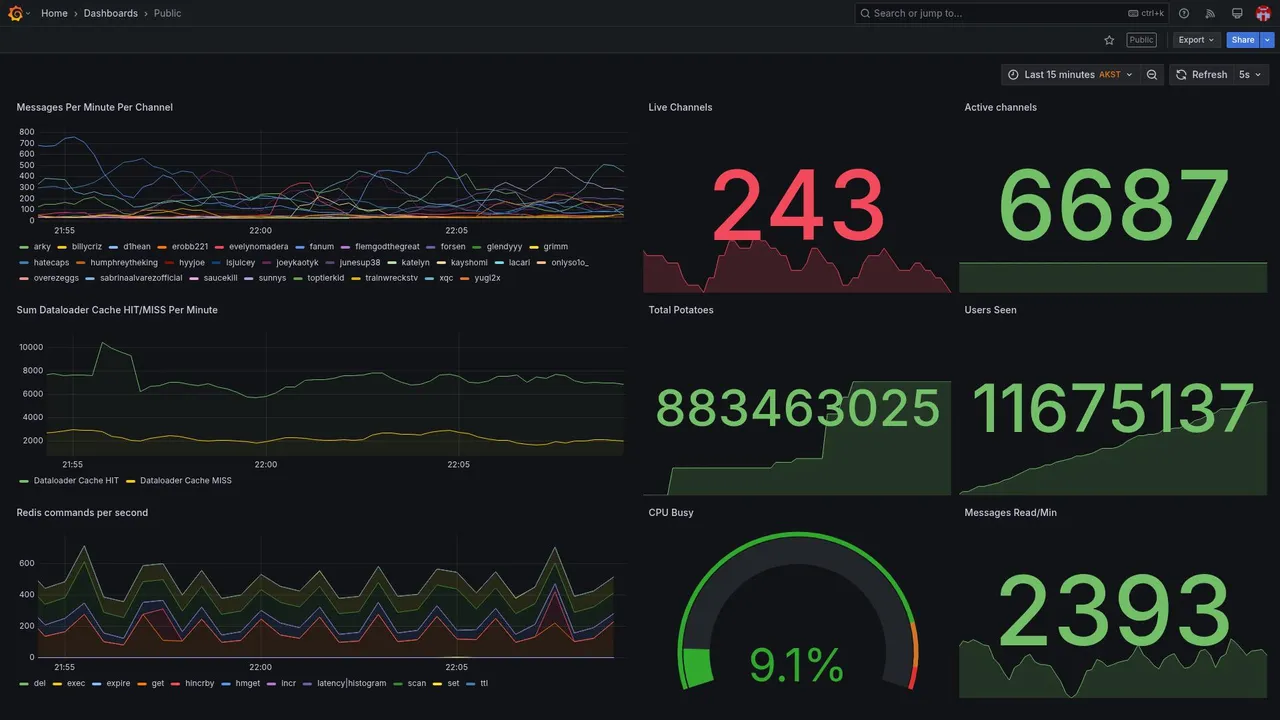Open the user avatar profile menu
Viewport: 1280px width, 720px height.
pyautogui.click(x=1263, y=13)
